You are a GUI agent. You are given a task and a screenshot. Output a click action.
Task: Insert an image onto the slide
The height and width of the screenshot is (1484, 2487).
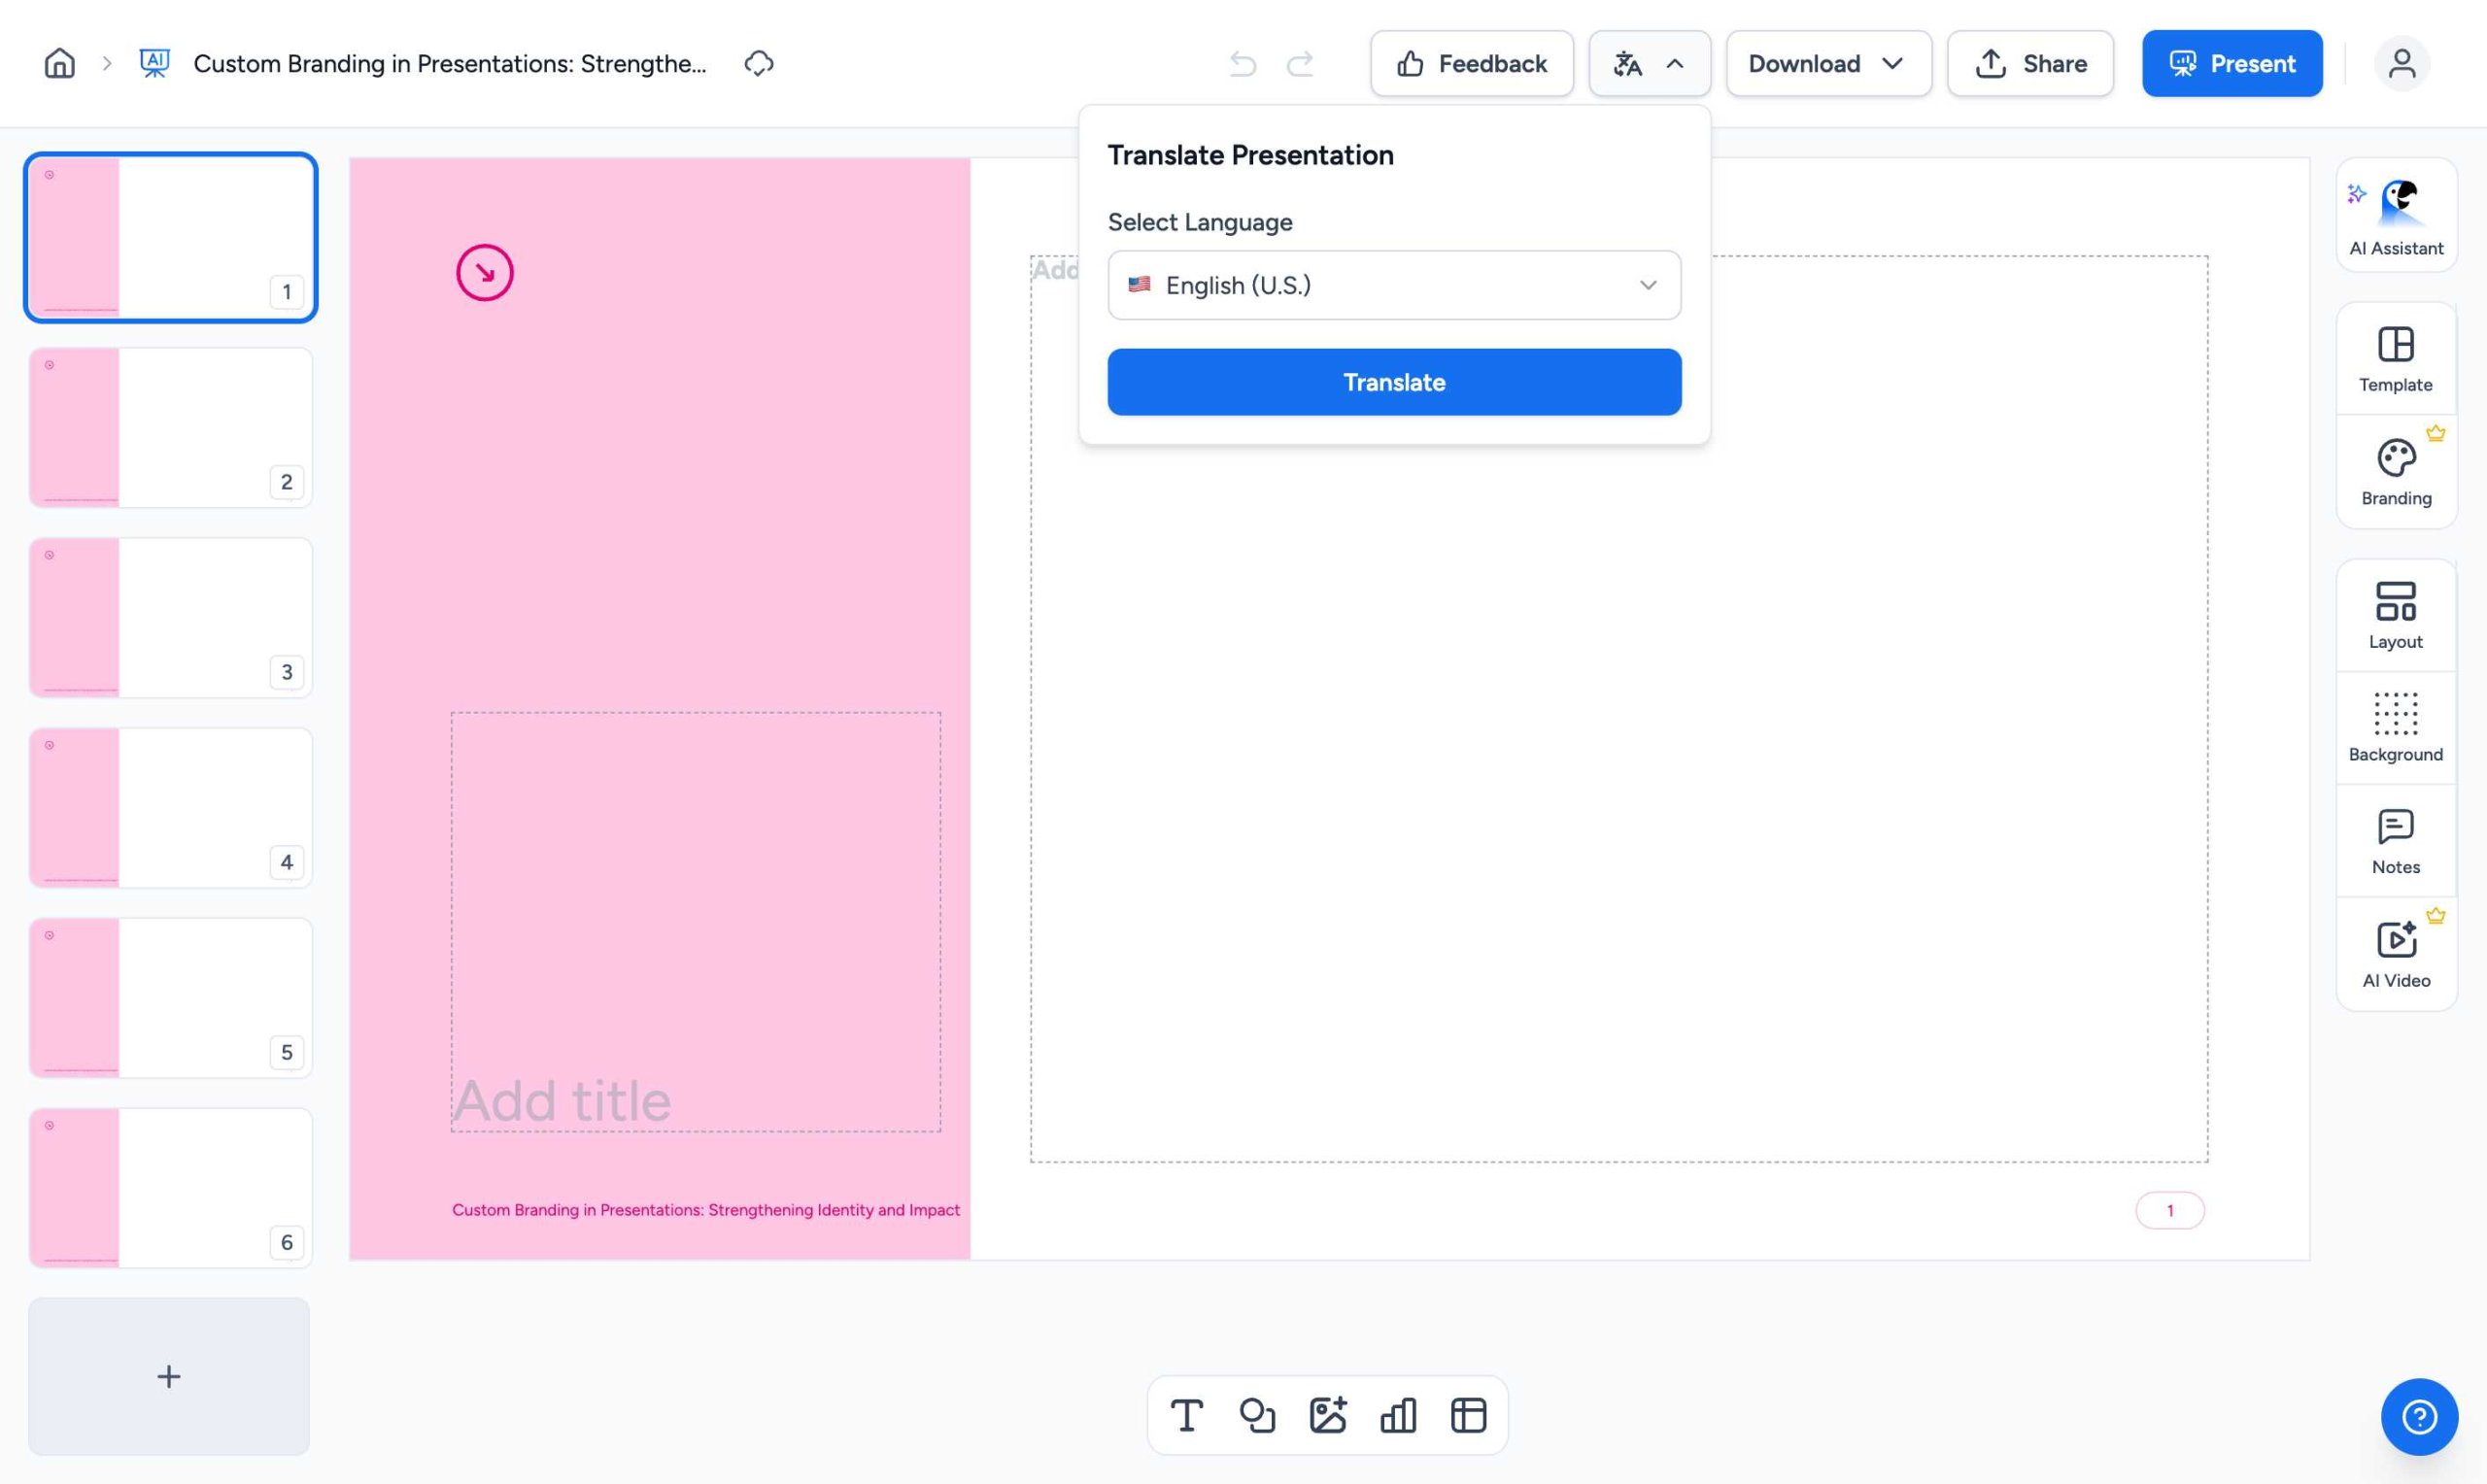tap(1328, 1415)
